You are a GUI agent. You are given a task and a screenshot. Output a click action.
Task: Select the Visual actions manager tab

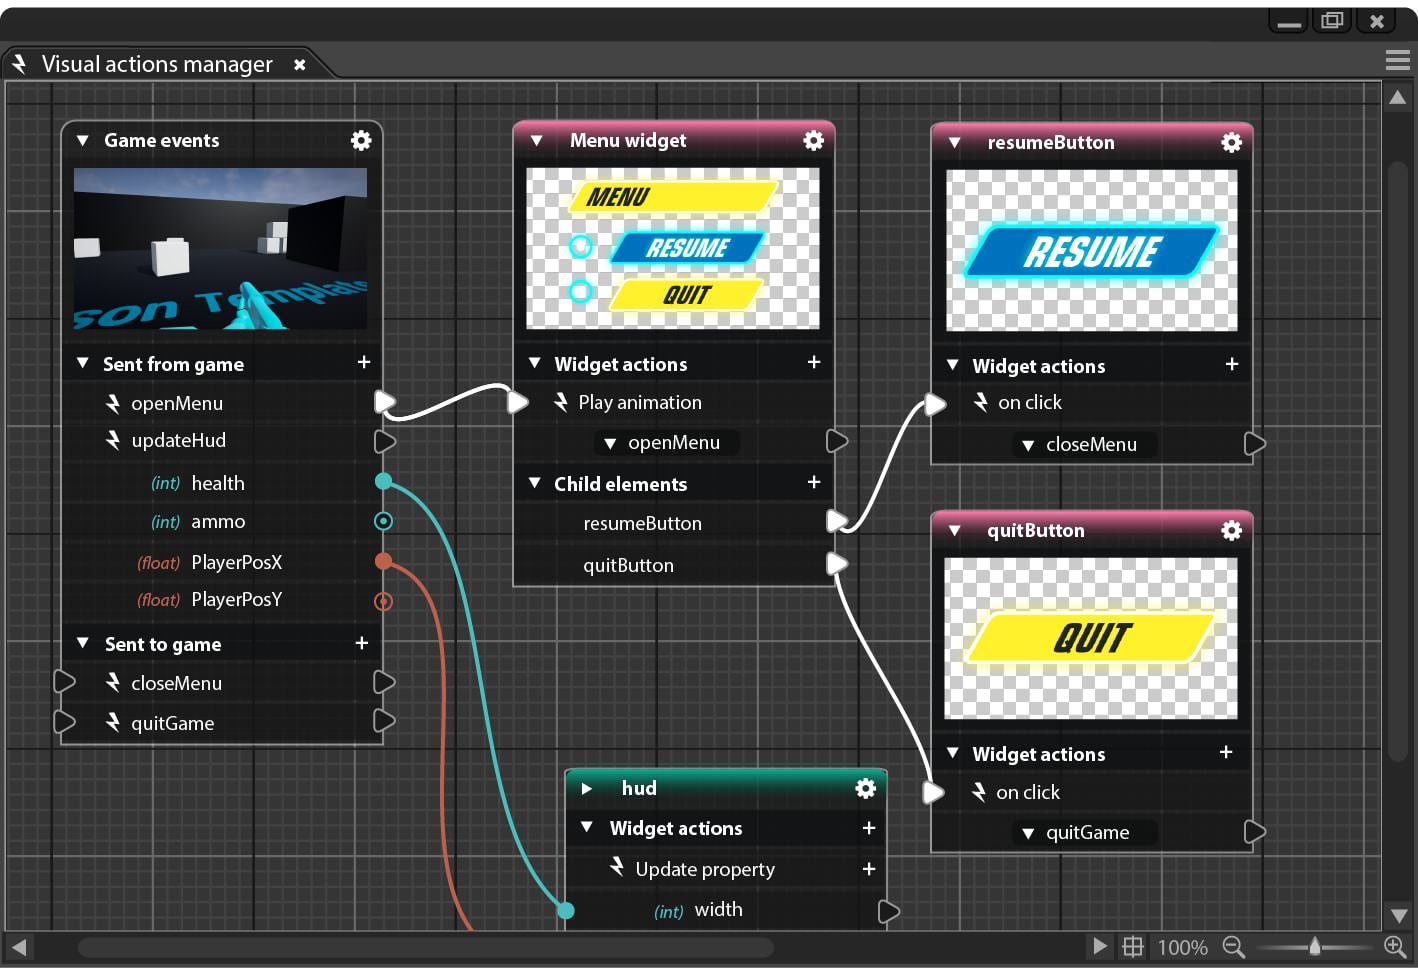tap(157, 65)
